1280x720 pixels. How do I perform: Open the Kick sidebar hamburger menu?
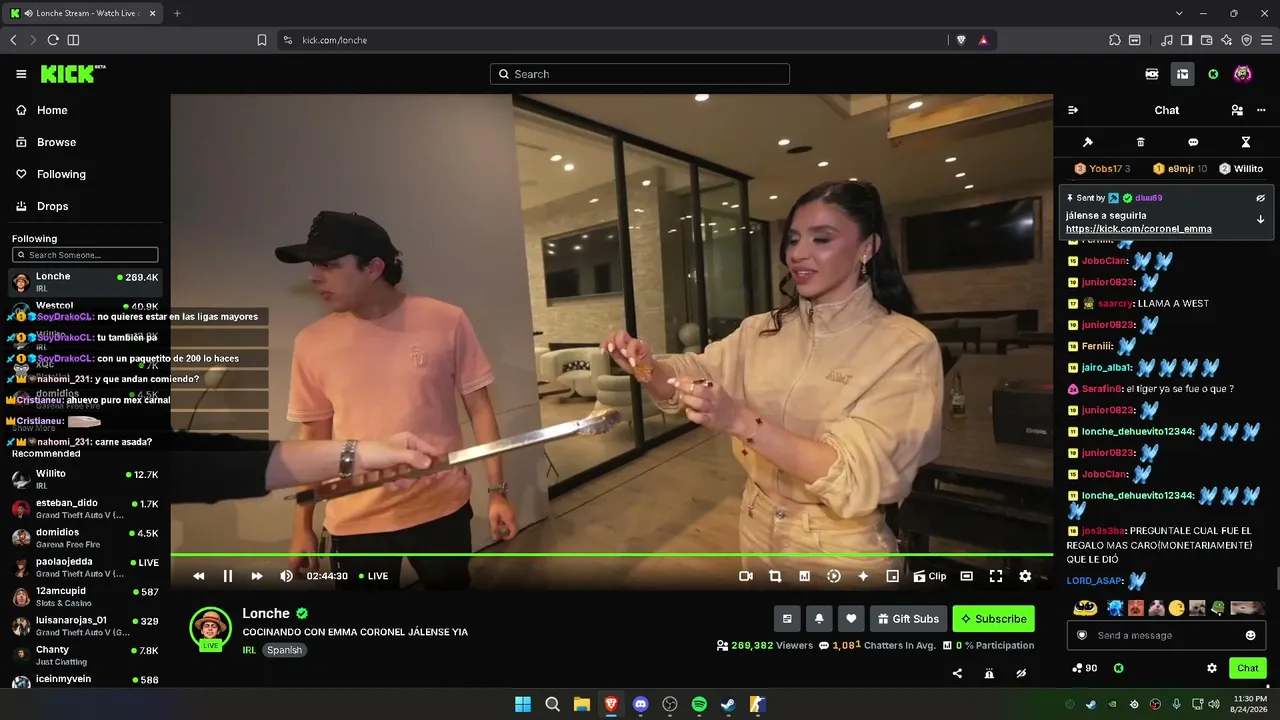(x=21, y=74)
